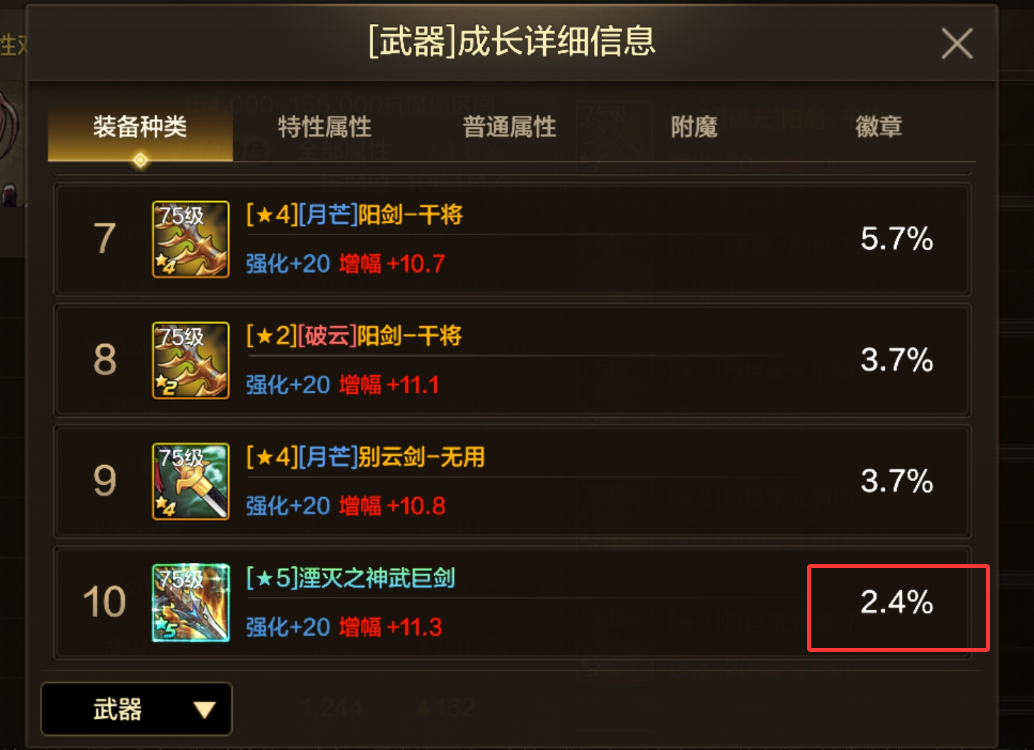This screenshot has width=1034, height=750.
Task: Open the 普通属性 tab
Action: [509, 127]
